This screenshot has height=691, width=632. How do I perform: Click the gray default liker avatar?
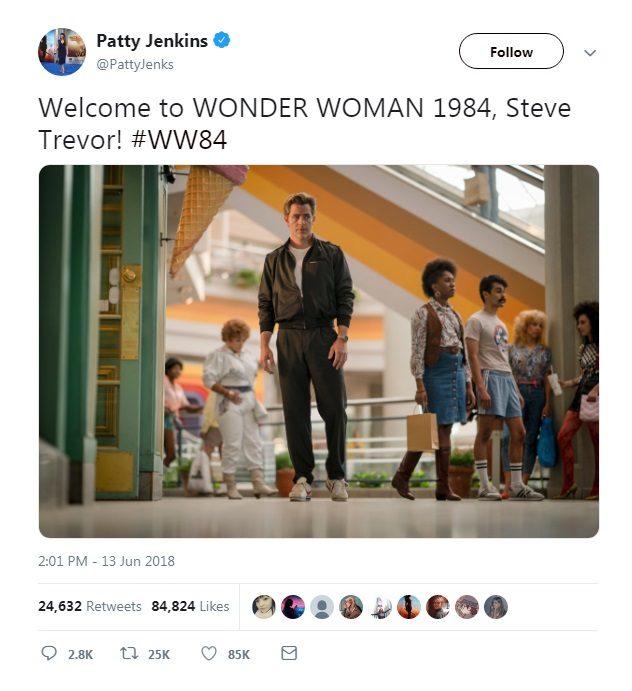pos(322,607)
